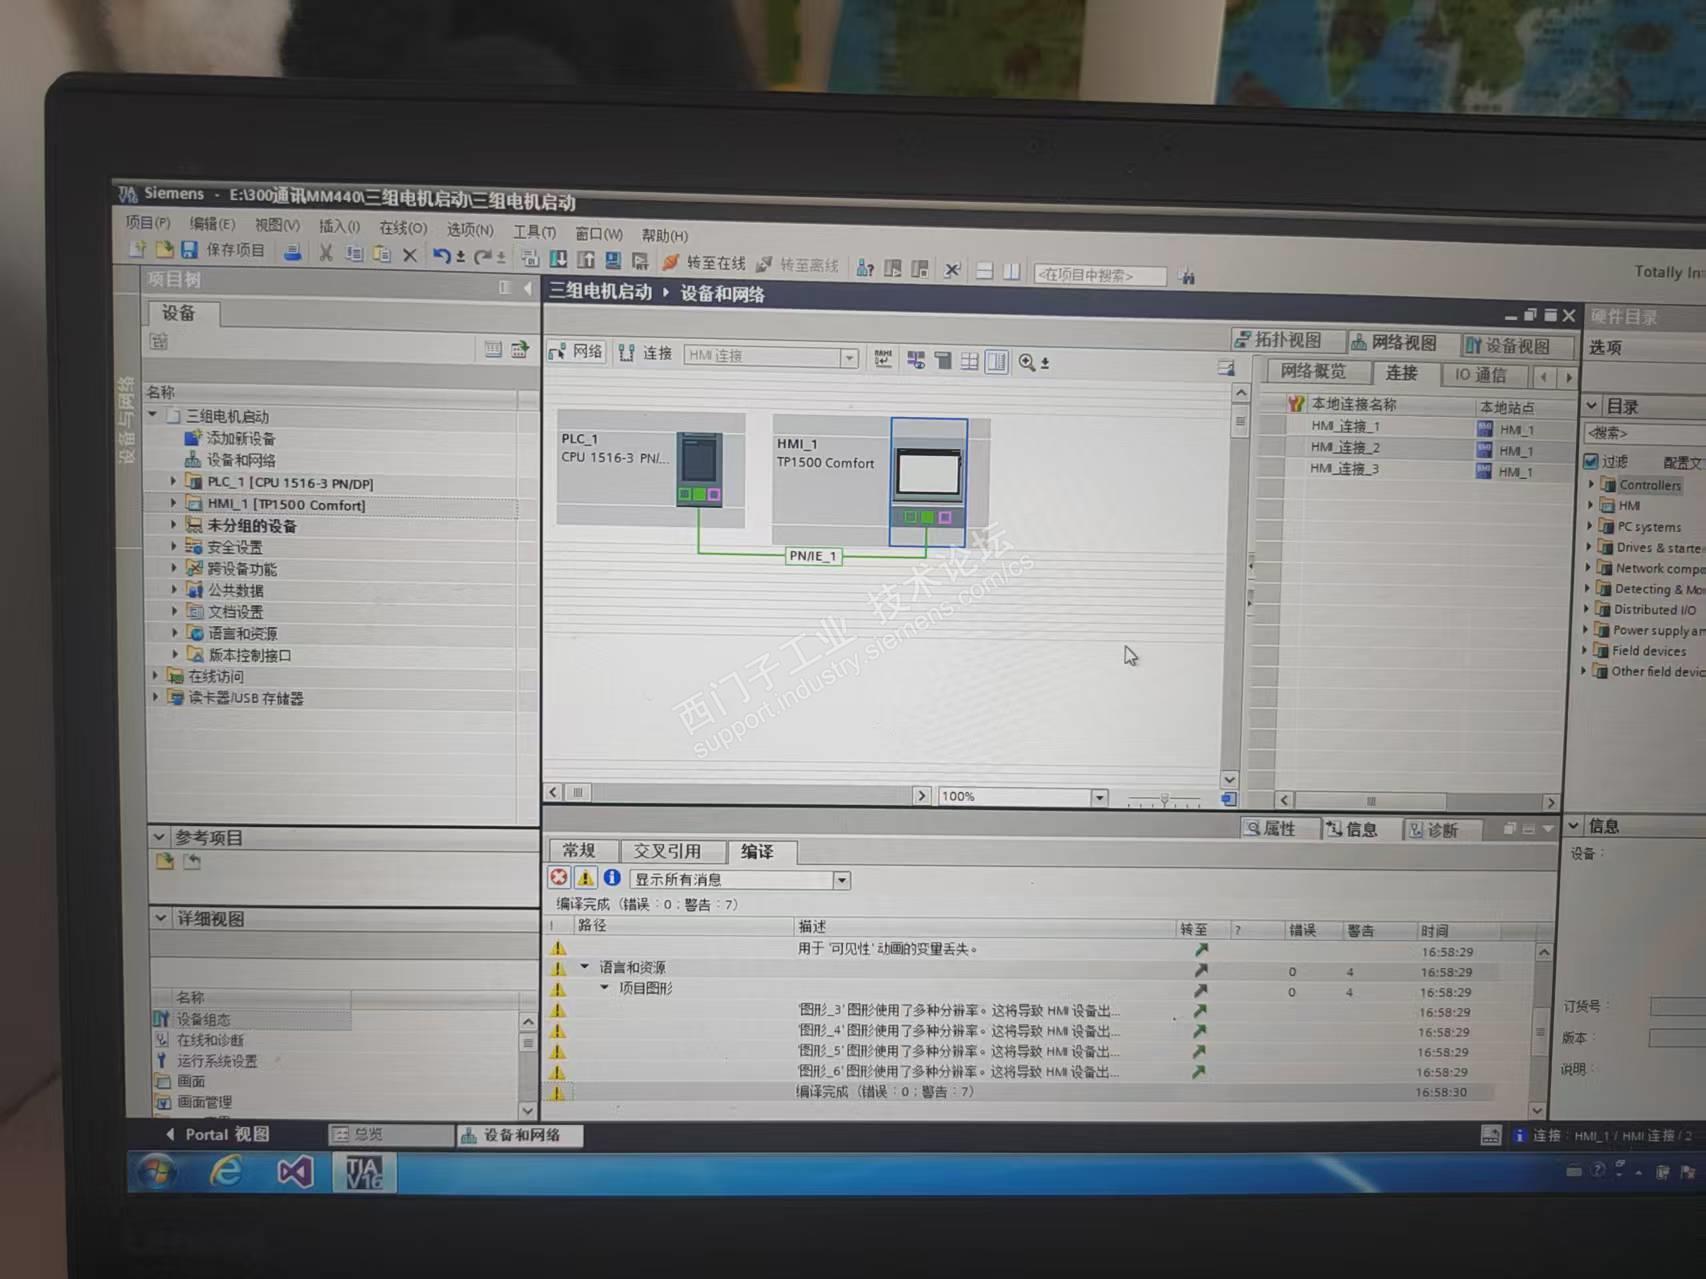The width and height of the screenshot is (1706, 1279).
Task: Open the 在线(O) menu
Action: click(403, 228)
